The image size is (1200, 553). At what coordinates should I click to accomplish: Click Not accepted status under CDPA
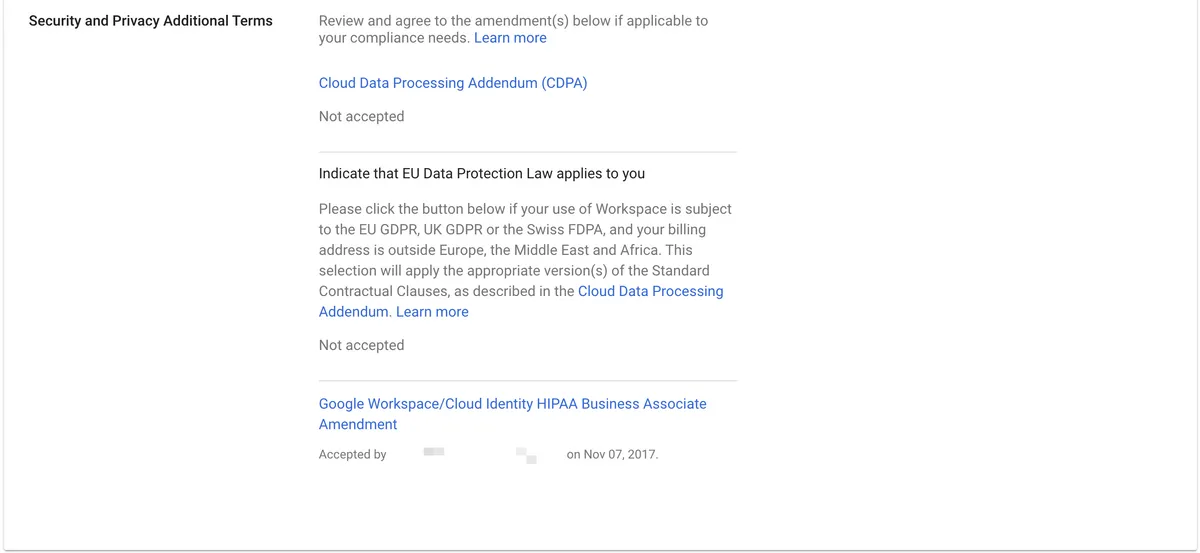(x=361, y=116)
